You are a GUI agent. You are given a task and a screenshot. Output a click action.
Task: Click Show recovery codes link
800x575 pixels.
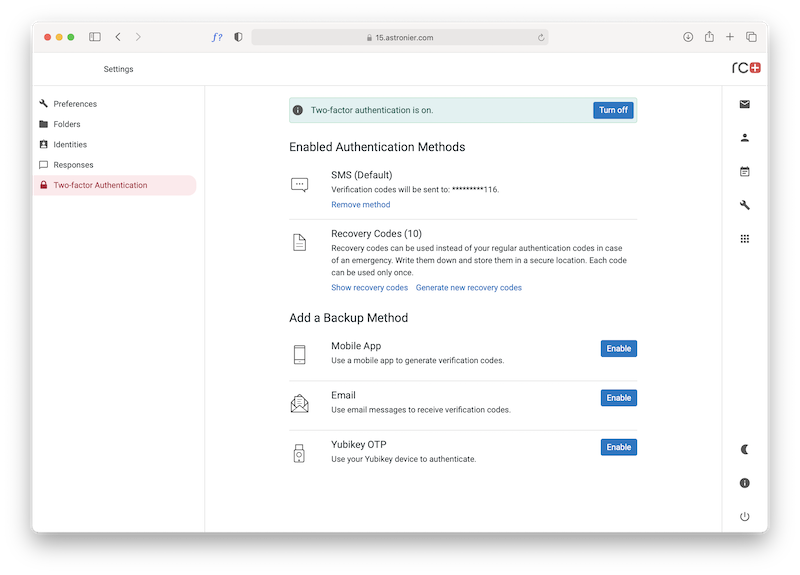[x=369, y=288]
